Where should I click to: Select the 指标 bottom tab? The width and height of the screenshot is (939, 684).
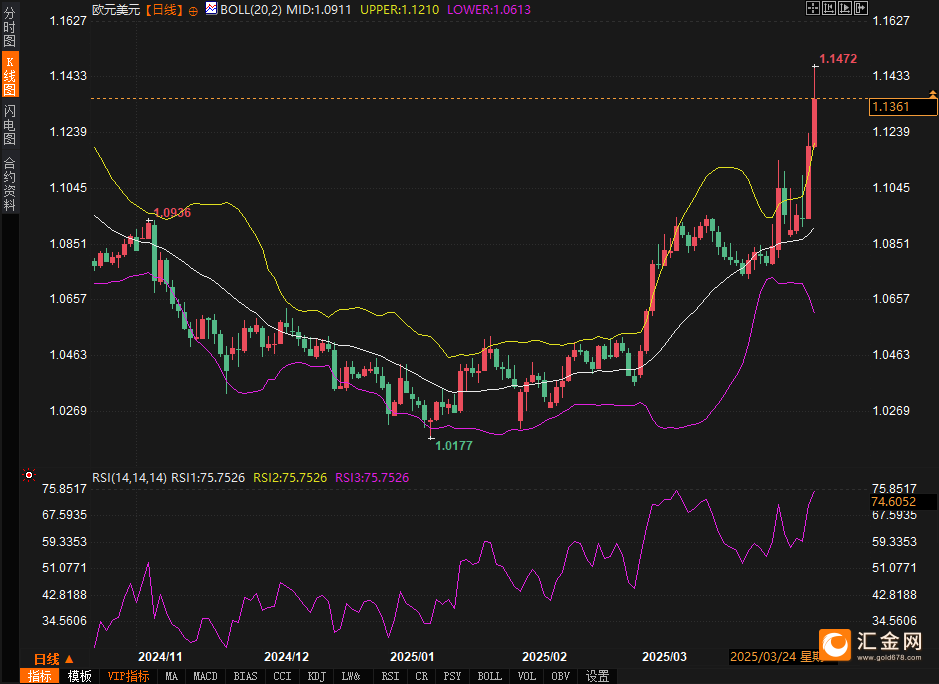[x=40, y=676]
